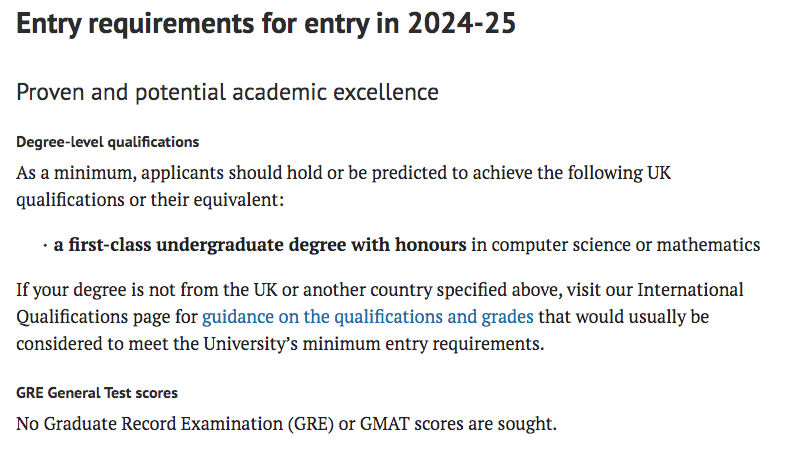The width and height of the screenshot is (790, 452).
Task: Click the '(GRE)' abbreviation in parentheses
Action: pos(311,424)
